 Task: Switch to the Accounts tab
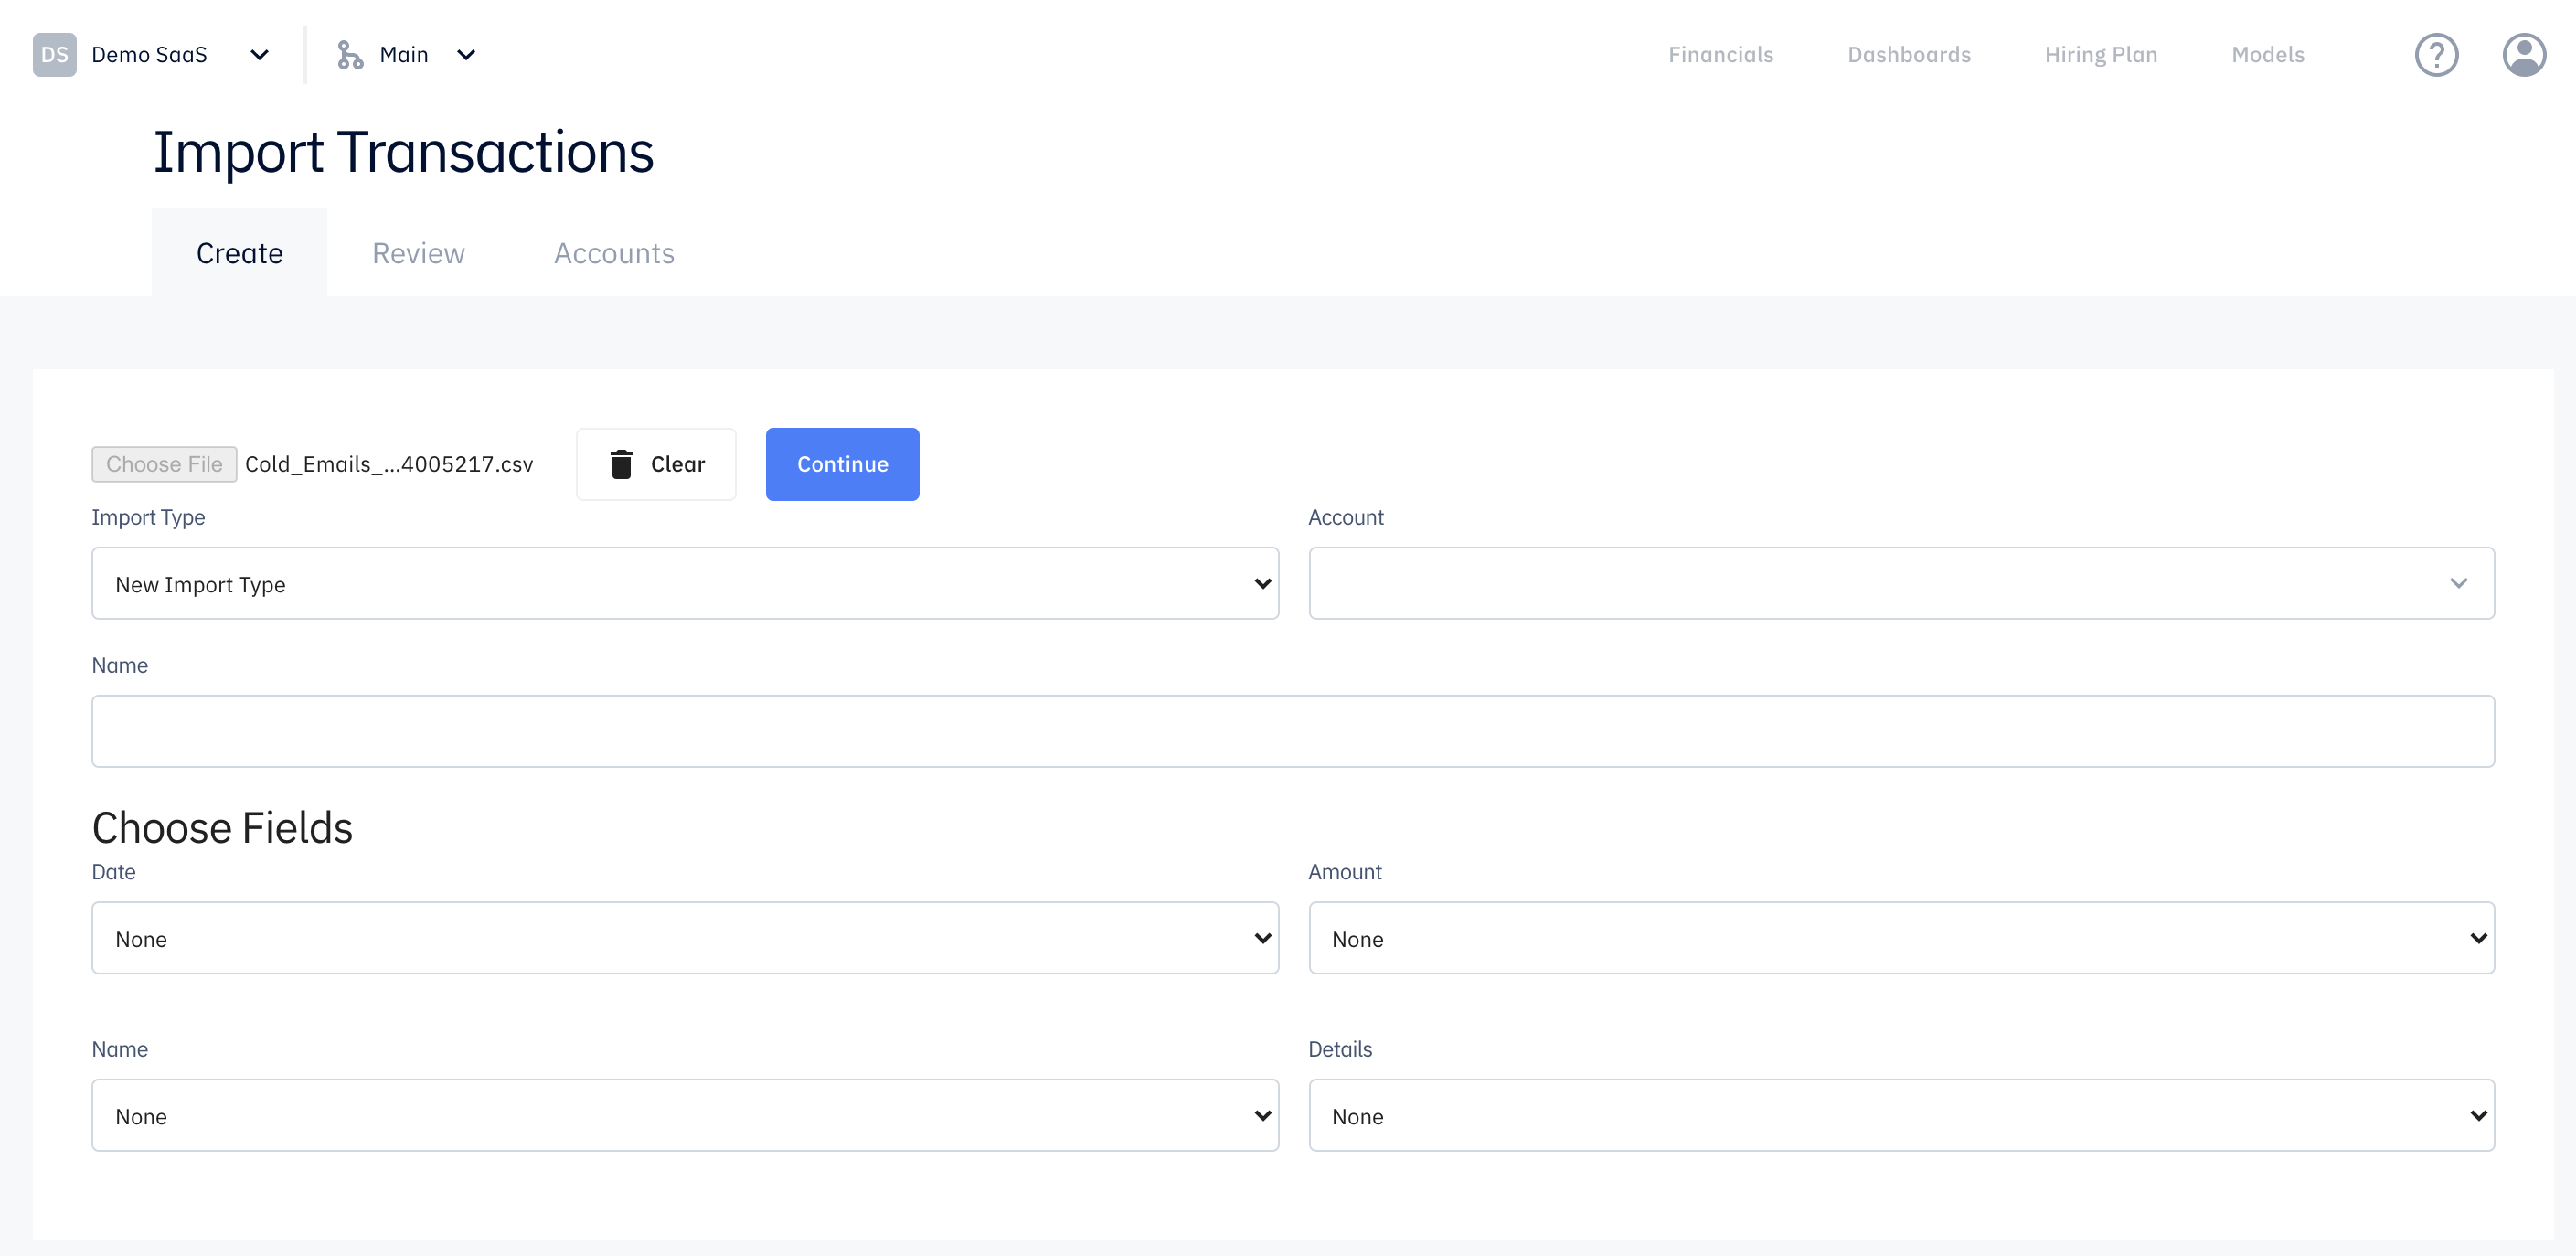(x=614, y=253)
